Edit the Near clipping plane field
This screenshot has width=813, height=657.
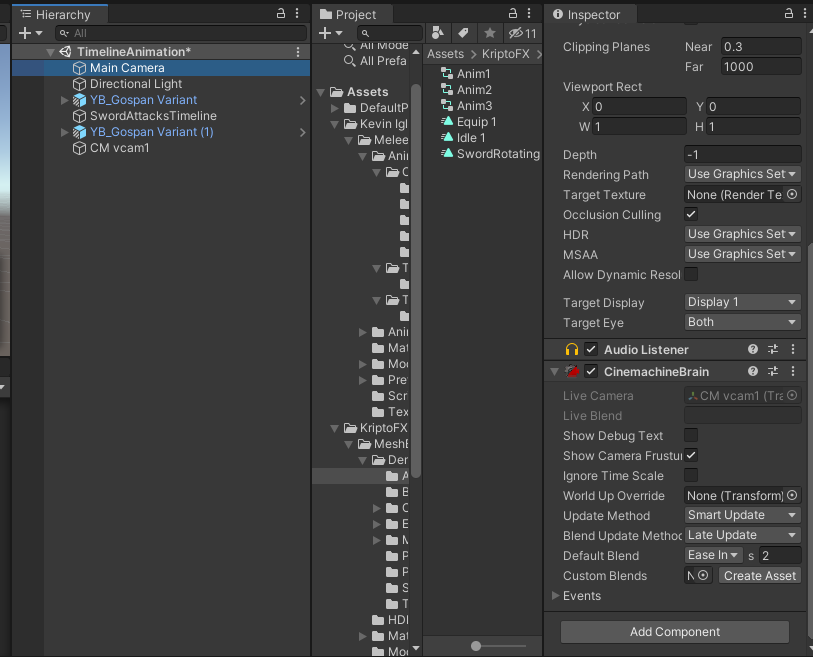(x=761, y=47)
